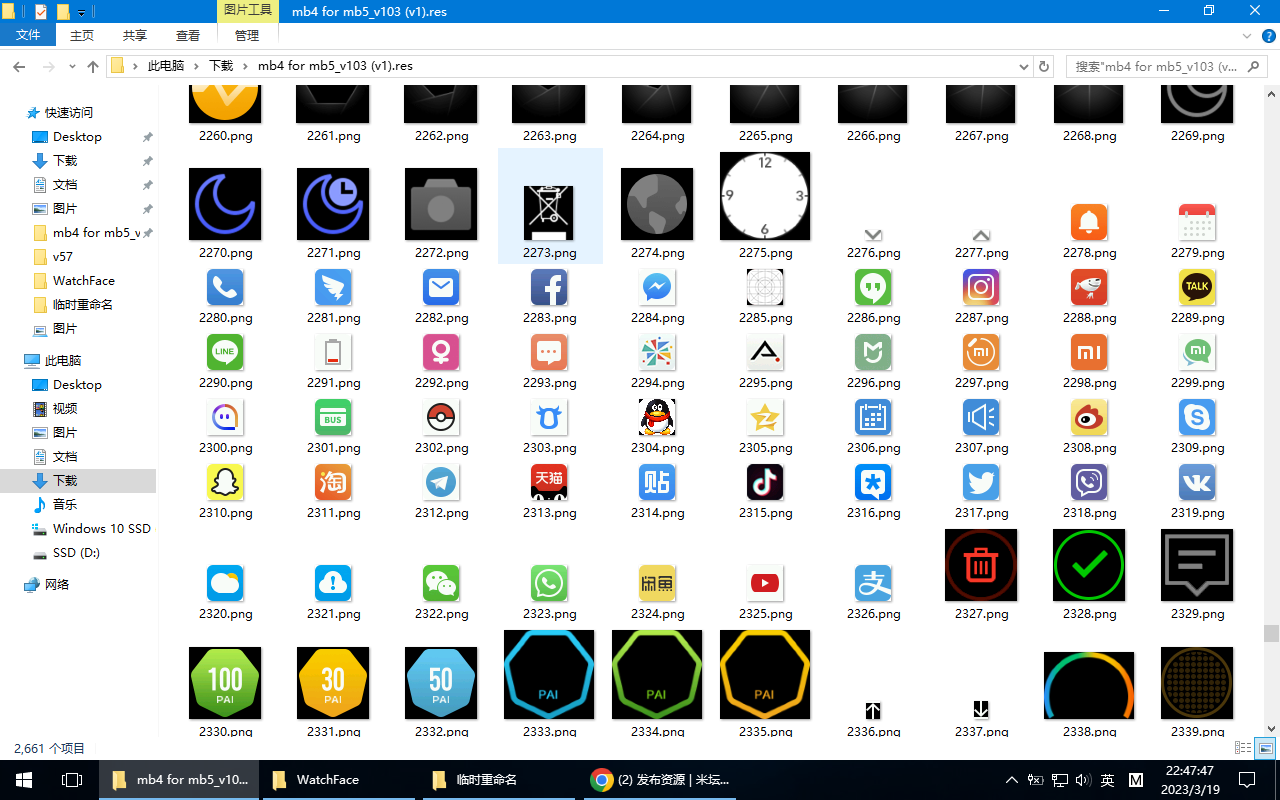The image size is (1280, 800).
Task: Click 此电脑 in the address breadcrumb
Action: 166,66
